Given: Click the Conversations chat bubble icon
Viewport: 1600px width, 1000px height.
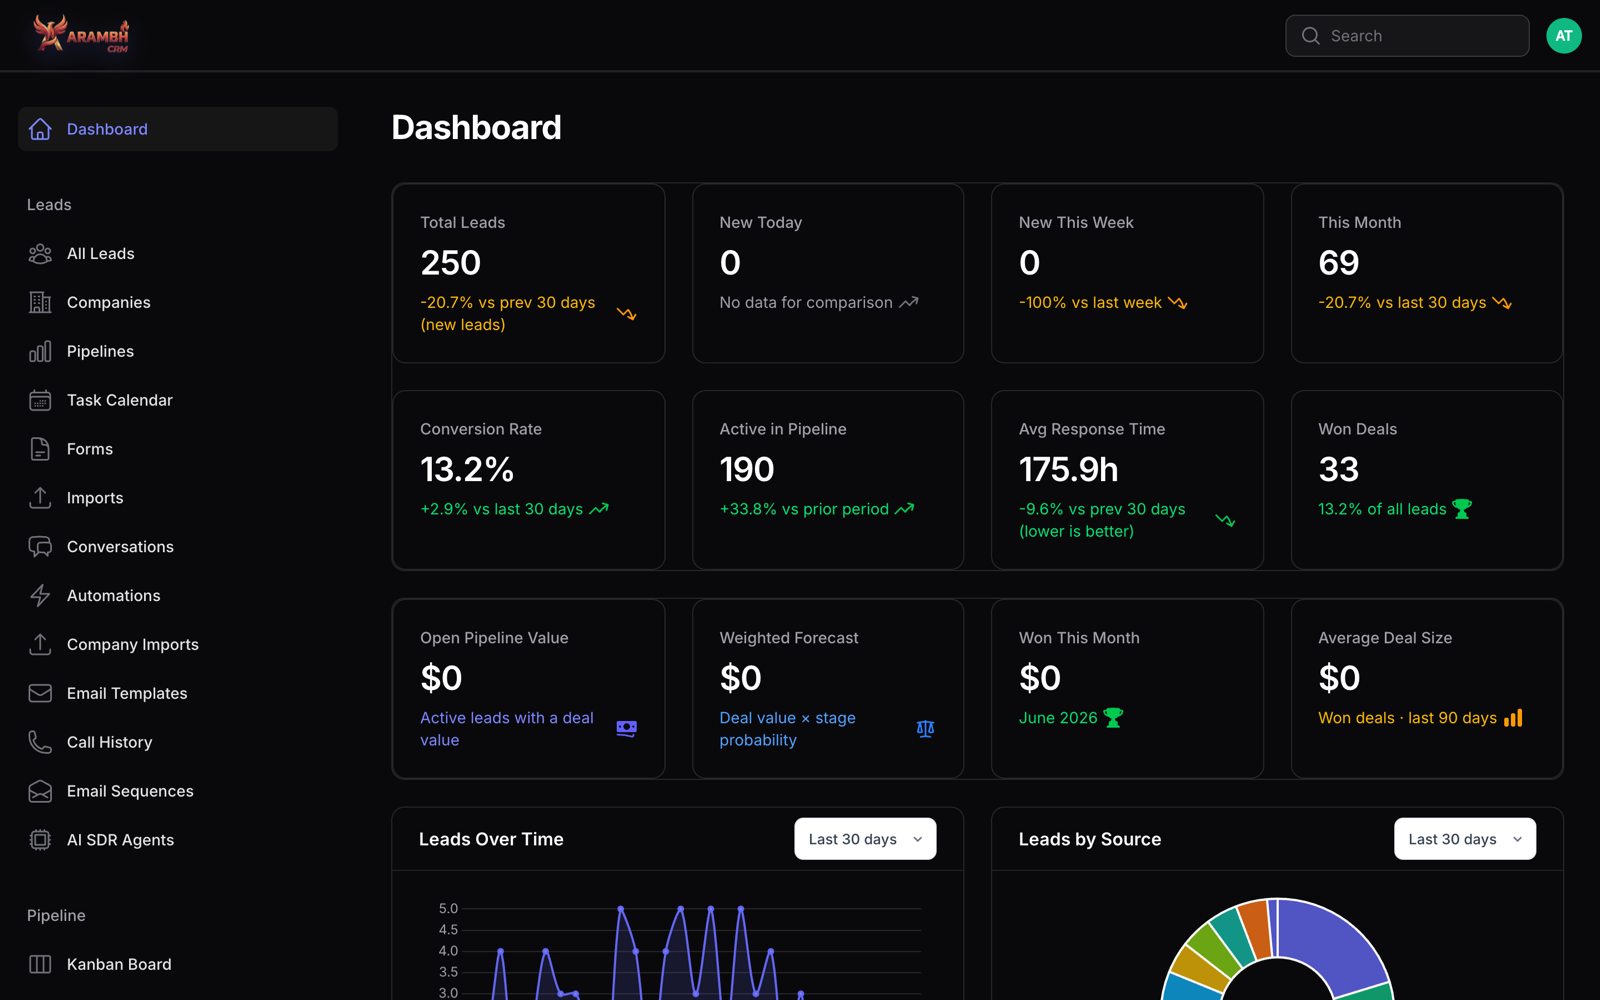Looking at the screenshot, I should pos(40,547).
